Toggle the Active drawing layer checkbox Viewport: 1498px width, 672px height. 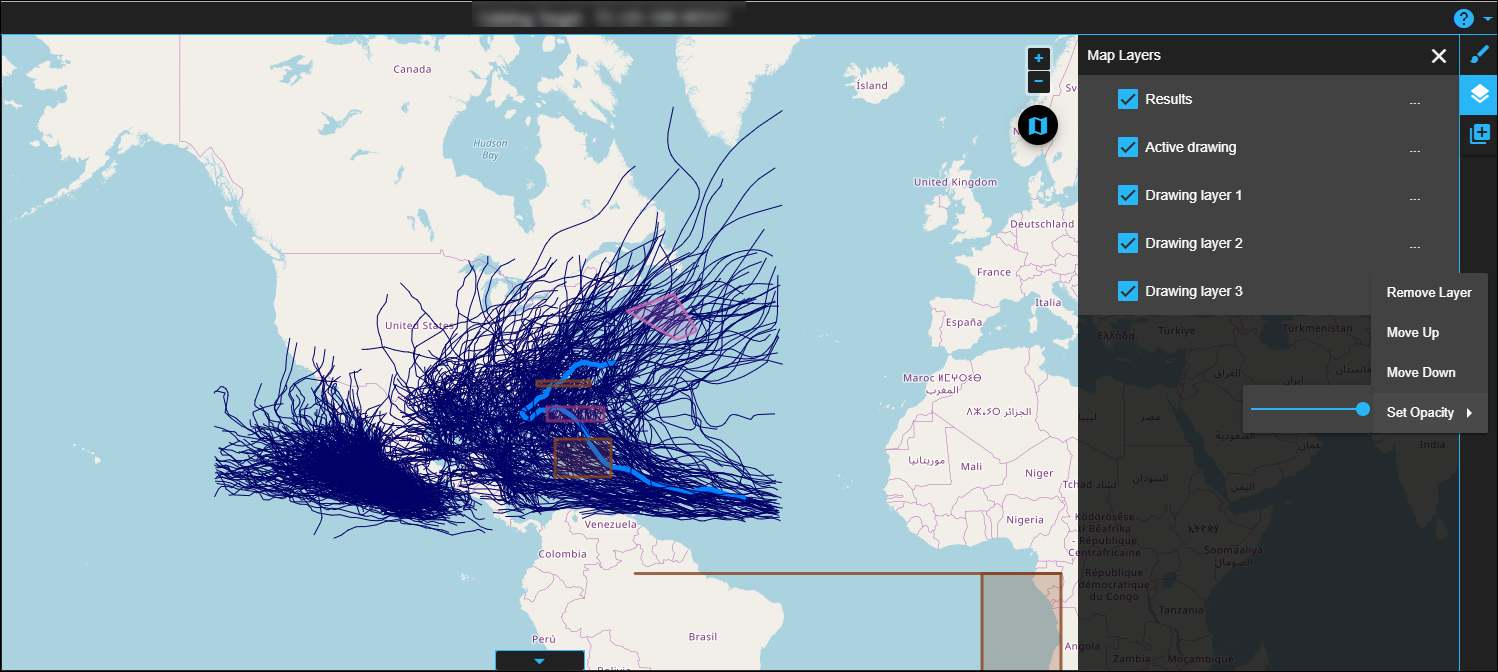tap(1128, 147)
